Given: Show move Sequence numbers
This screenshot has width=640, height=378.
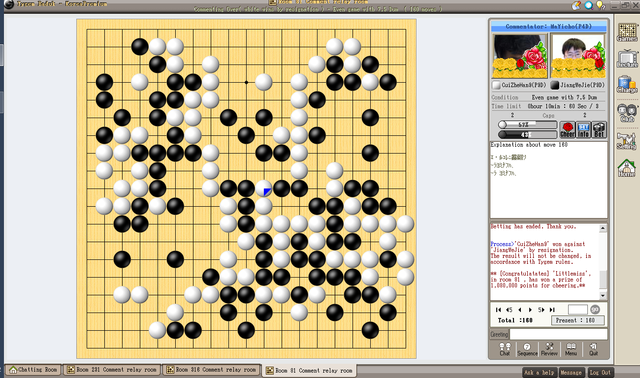Looking at the screenshot, I should 527,349.
